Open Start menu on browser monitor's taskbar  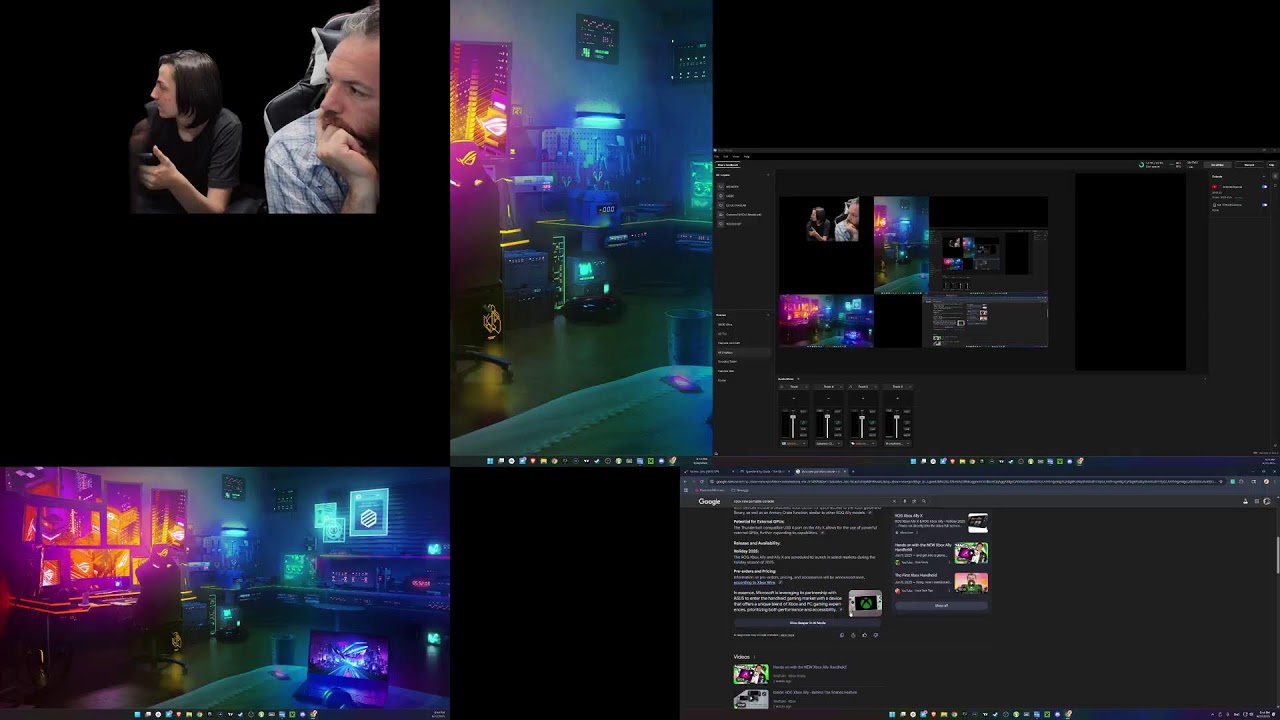click(892, 714)
